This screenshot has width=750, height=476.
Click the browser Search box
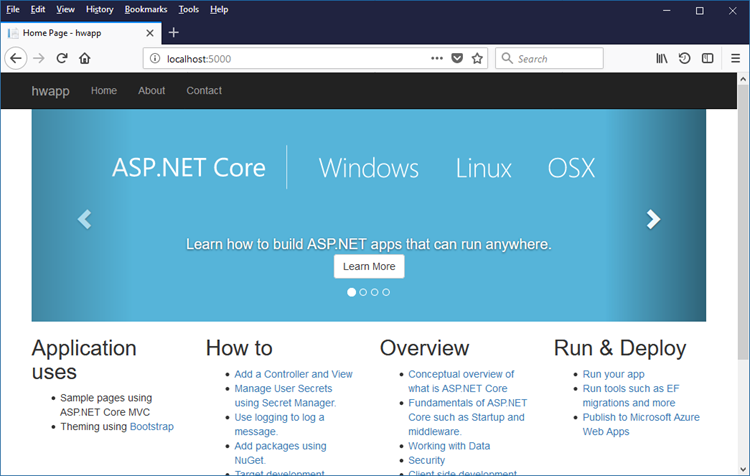pos(549,58)
